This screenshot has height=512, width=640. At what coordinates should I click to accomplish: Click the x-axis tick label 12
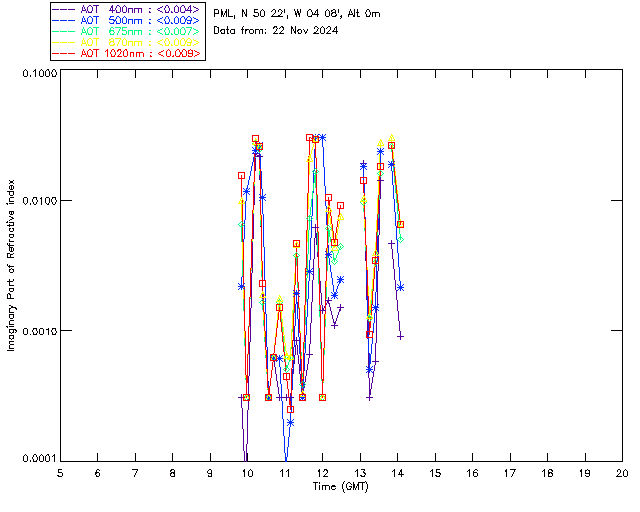pyautogui.click(x=322, y=473)
